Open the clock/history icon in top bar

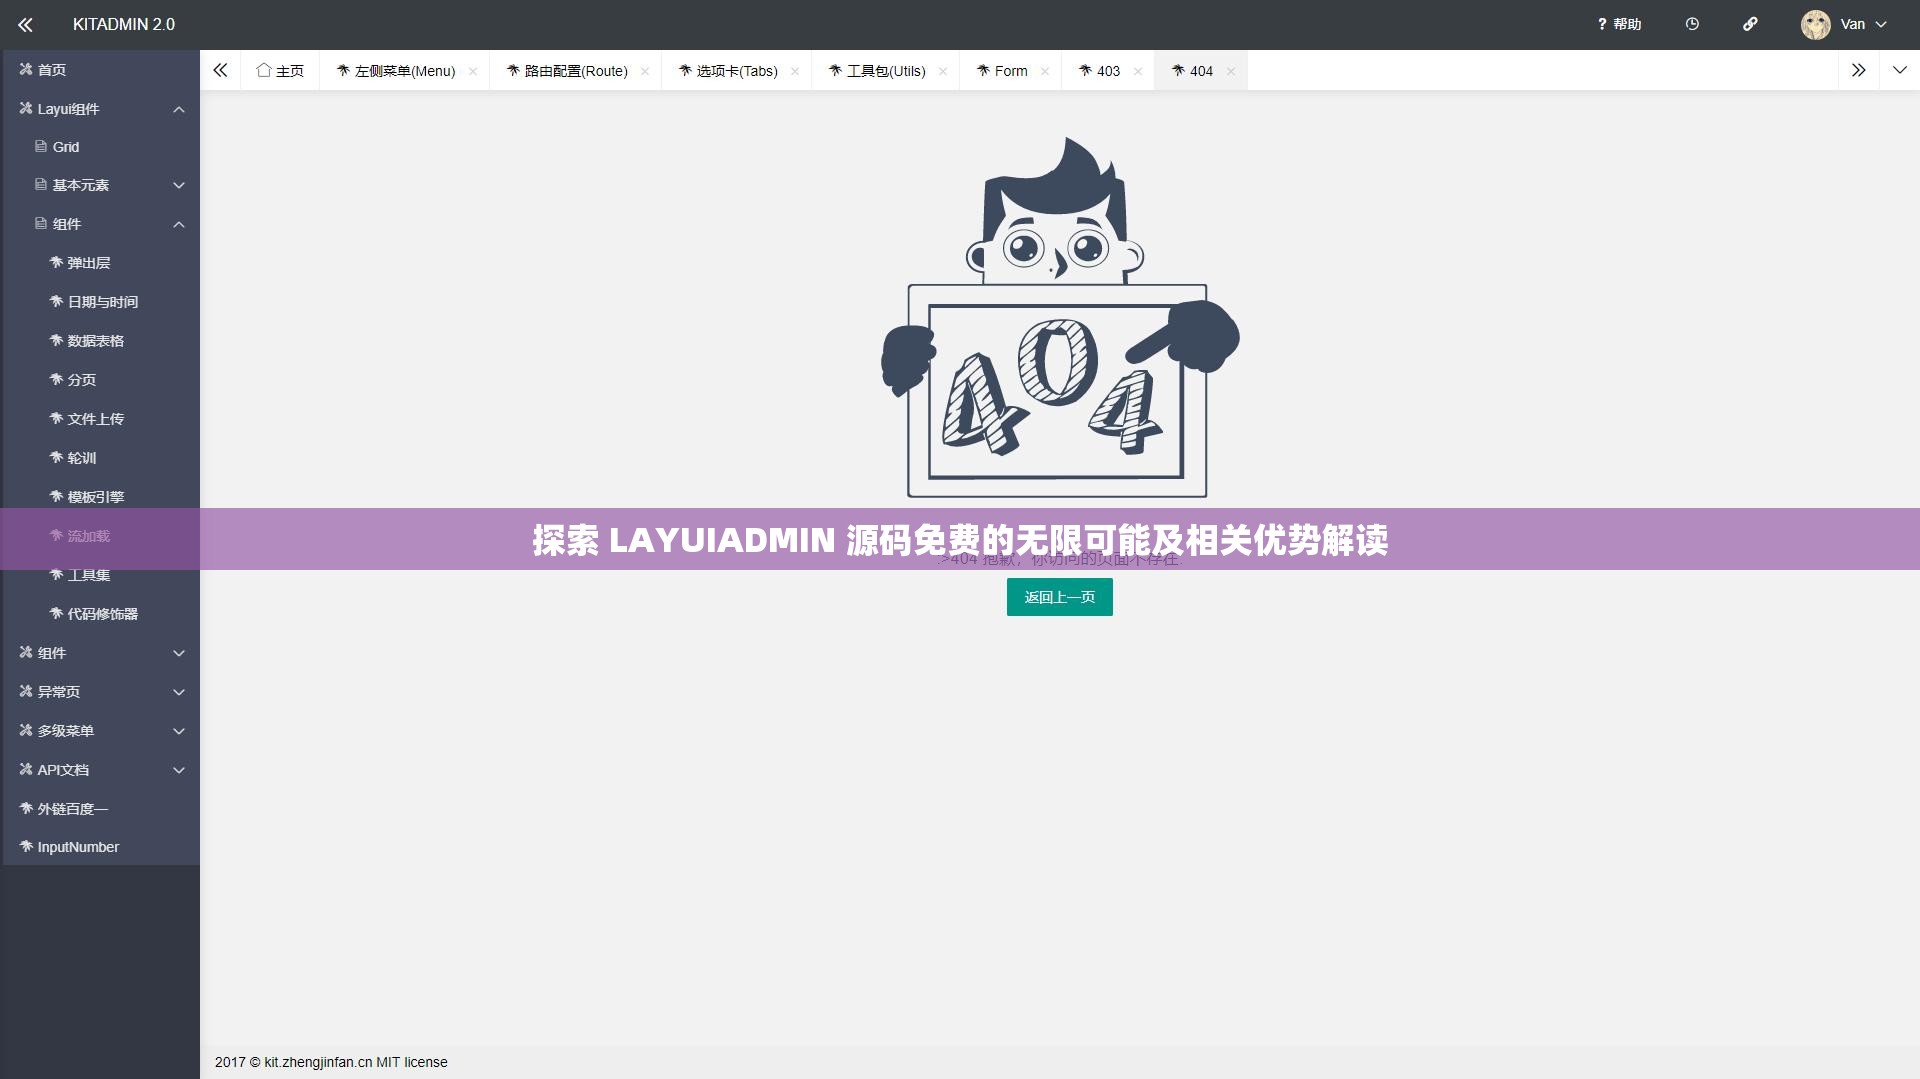click(x=1692, y=24)
